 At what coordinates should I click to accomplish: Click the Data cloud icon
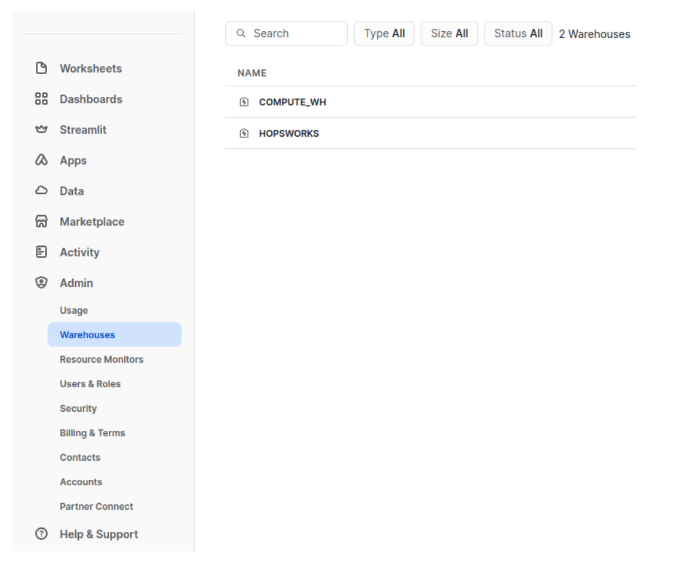pos(41,191)
